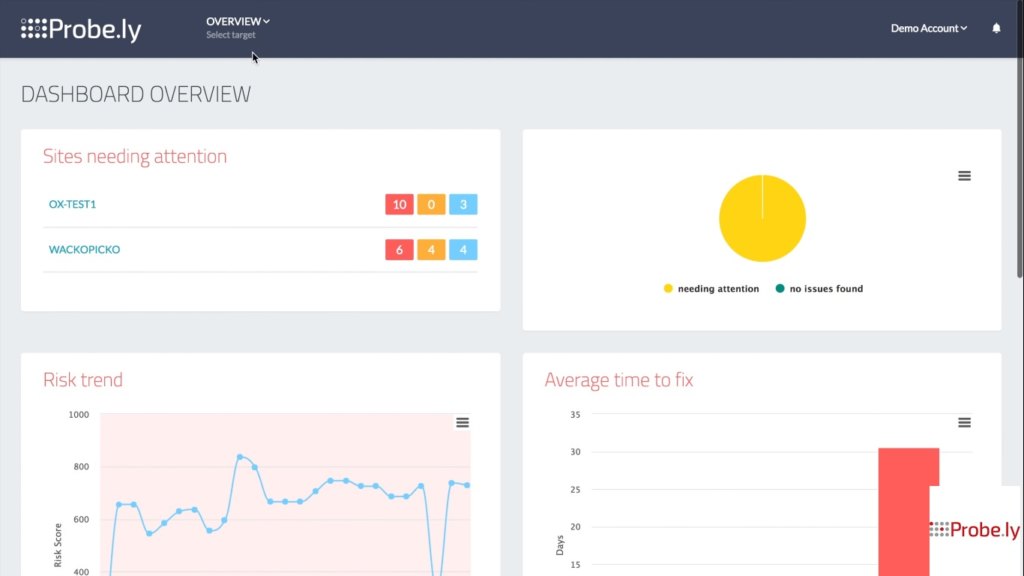The image size is (1024, 576).
Task: Hide WACKOPICKO's red severity count via its badge
Action: [x=399, y=249]
